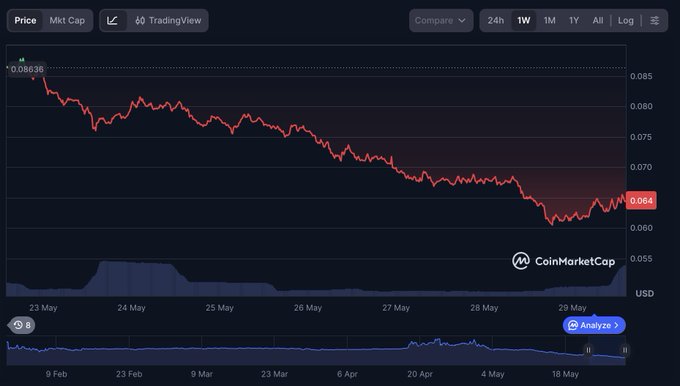Select the 24h time range
The image size is (680, 386).
tap(496, 20)
